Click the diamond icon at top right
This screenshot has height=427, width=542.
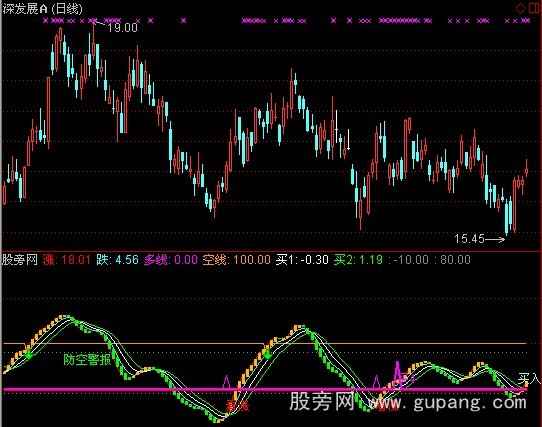tap(520, 8)
